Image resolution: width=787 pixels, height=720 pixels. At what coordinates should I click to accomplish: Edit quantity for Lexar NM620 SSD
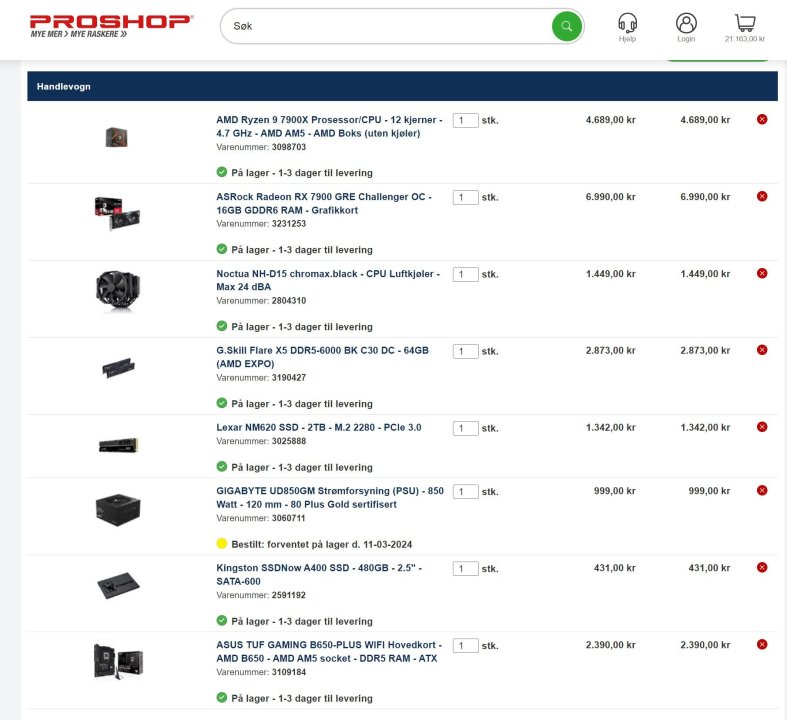(x=465, y=428)
